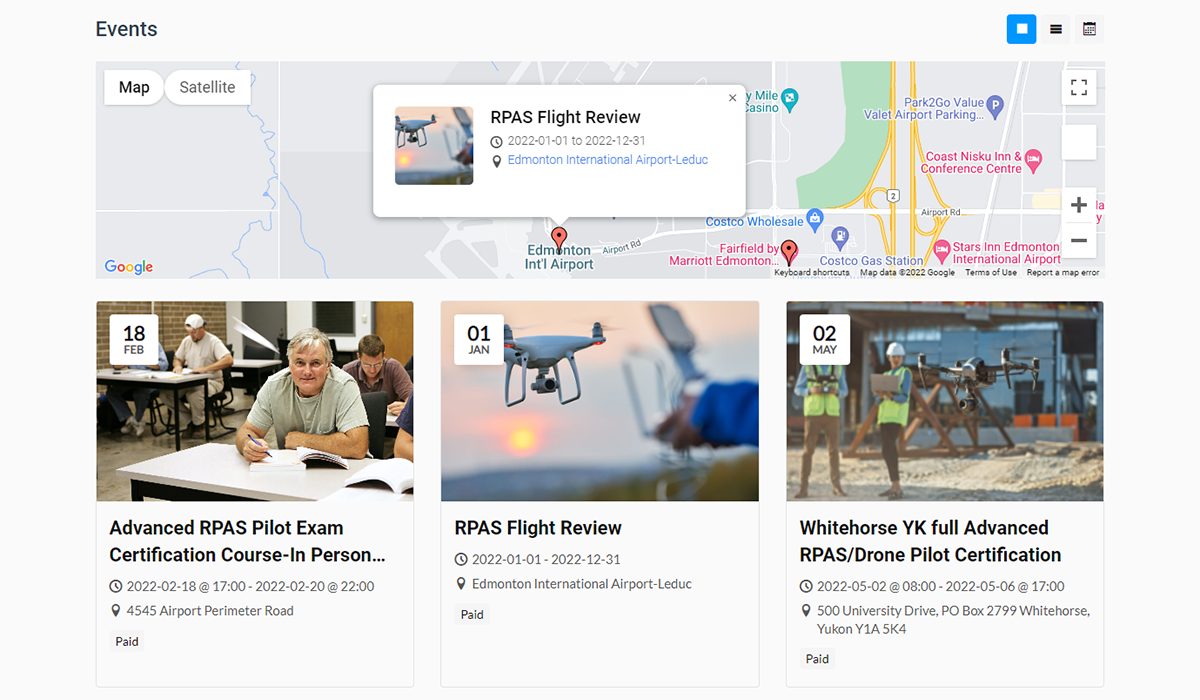The image size is (1200, 700).
Task: Toggle fullscreen map view
Action: click(x=1078, y=88)
